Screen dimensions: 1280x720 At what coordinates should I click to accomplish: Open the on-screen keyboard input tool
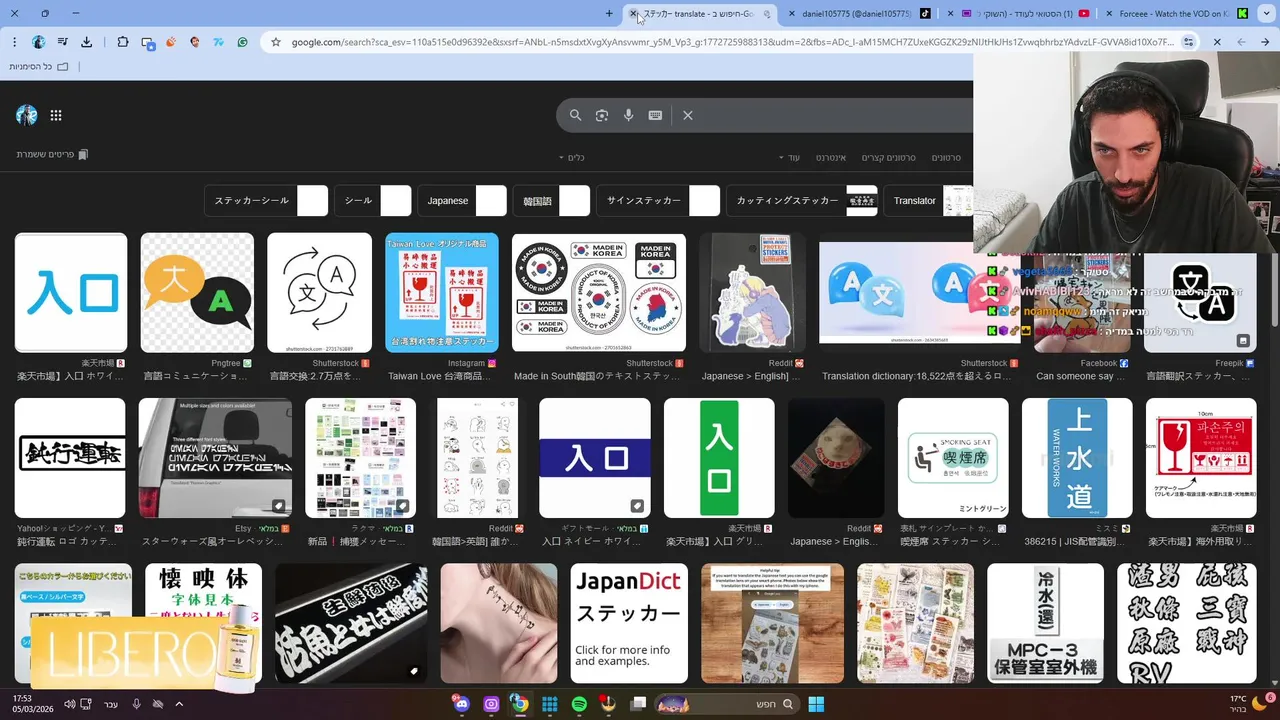click(655, 115)
